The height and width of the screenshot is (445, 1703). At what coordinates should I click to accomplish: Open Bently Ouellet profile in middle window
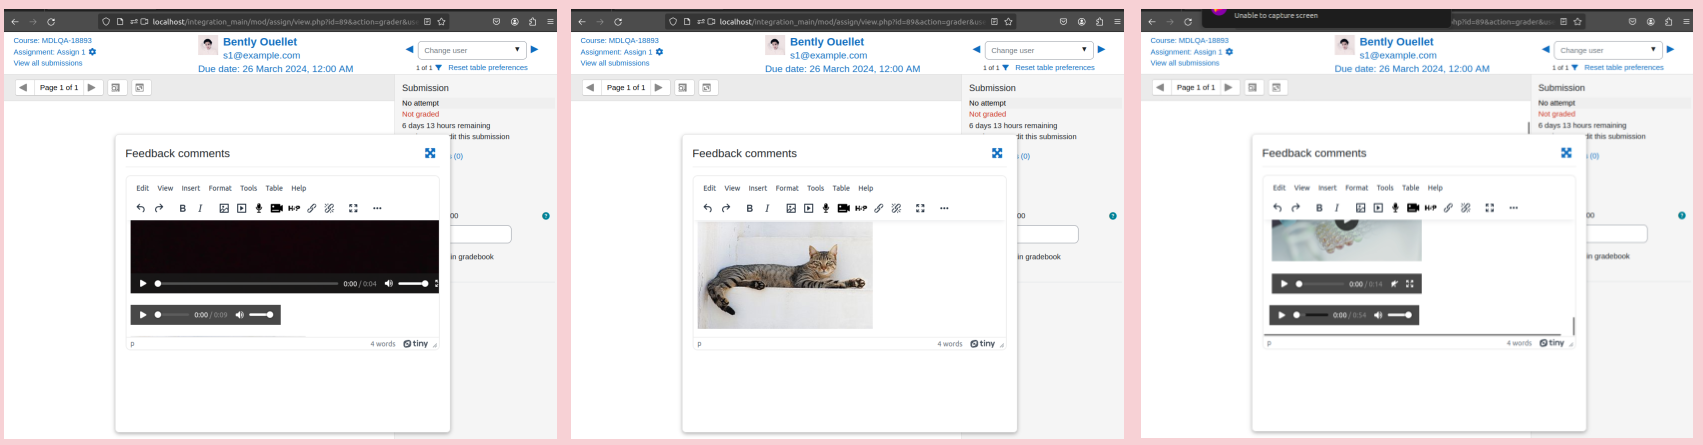(826, 42)
